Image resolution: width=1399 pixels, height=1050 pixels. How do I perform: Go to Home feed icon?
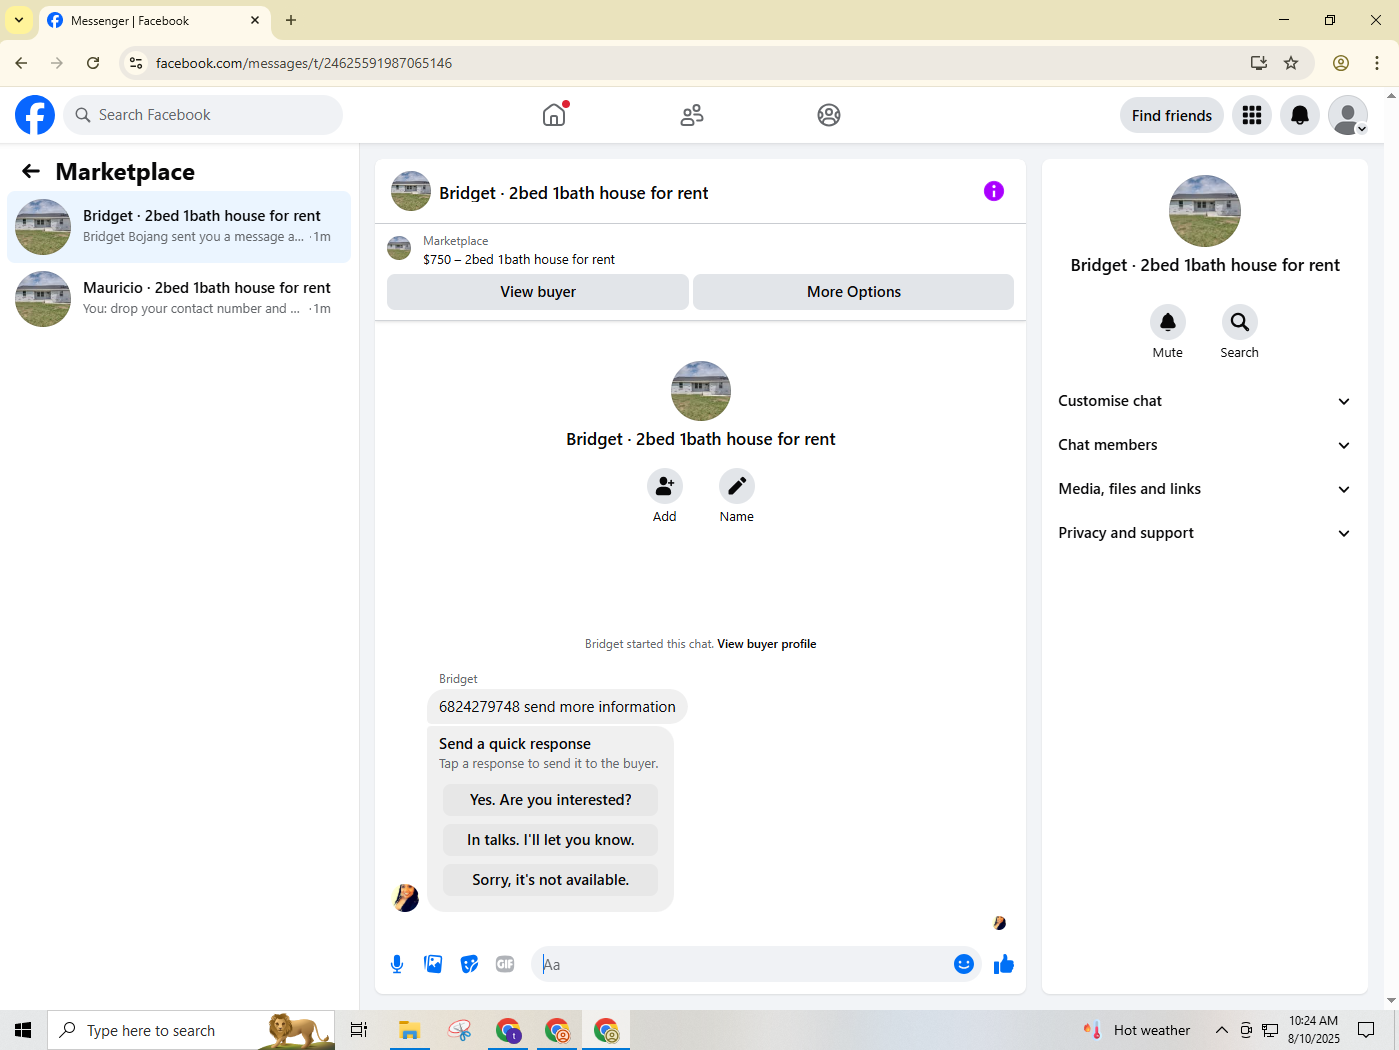click(554, 115)
